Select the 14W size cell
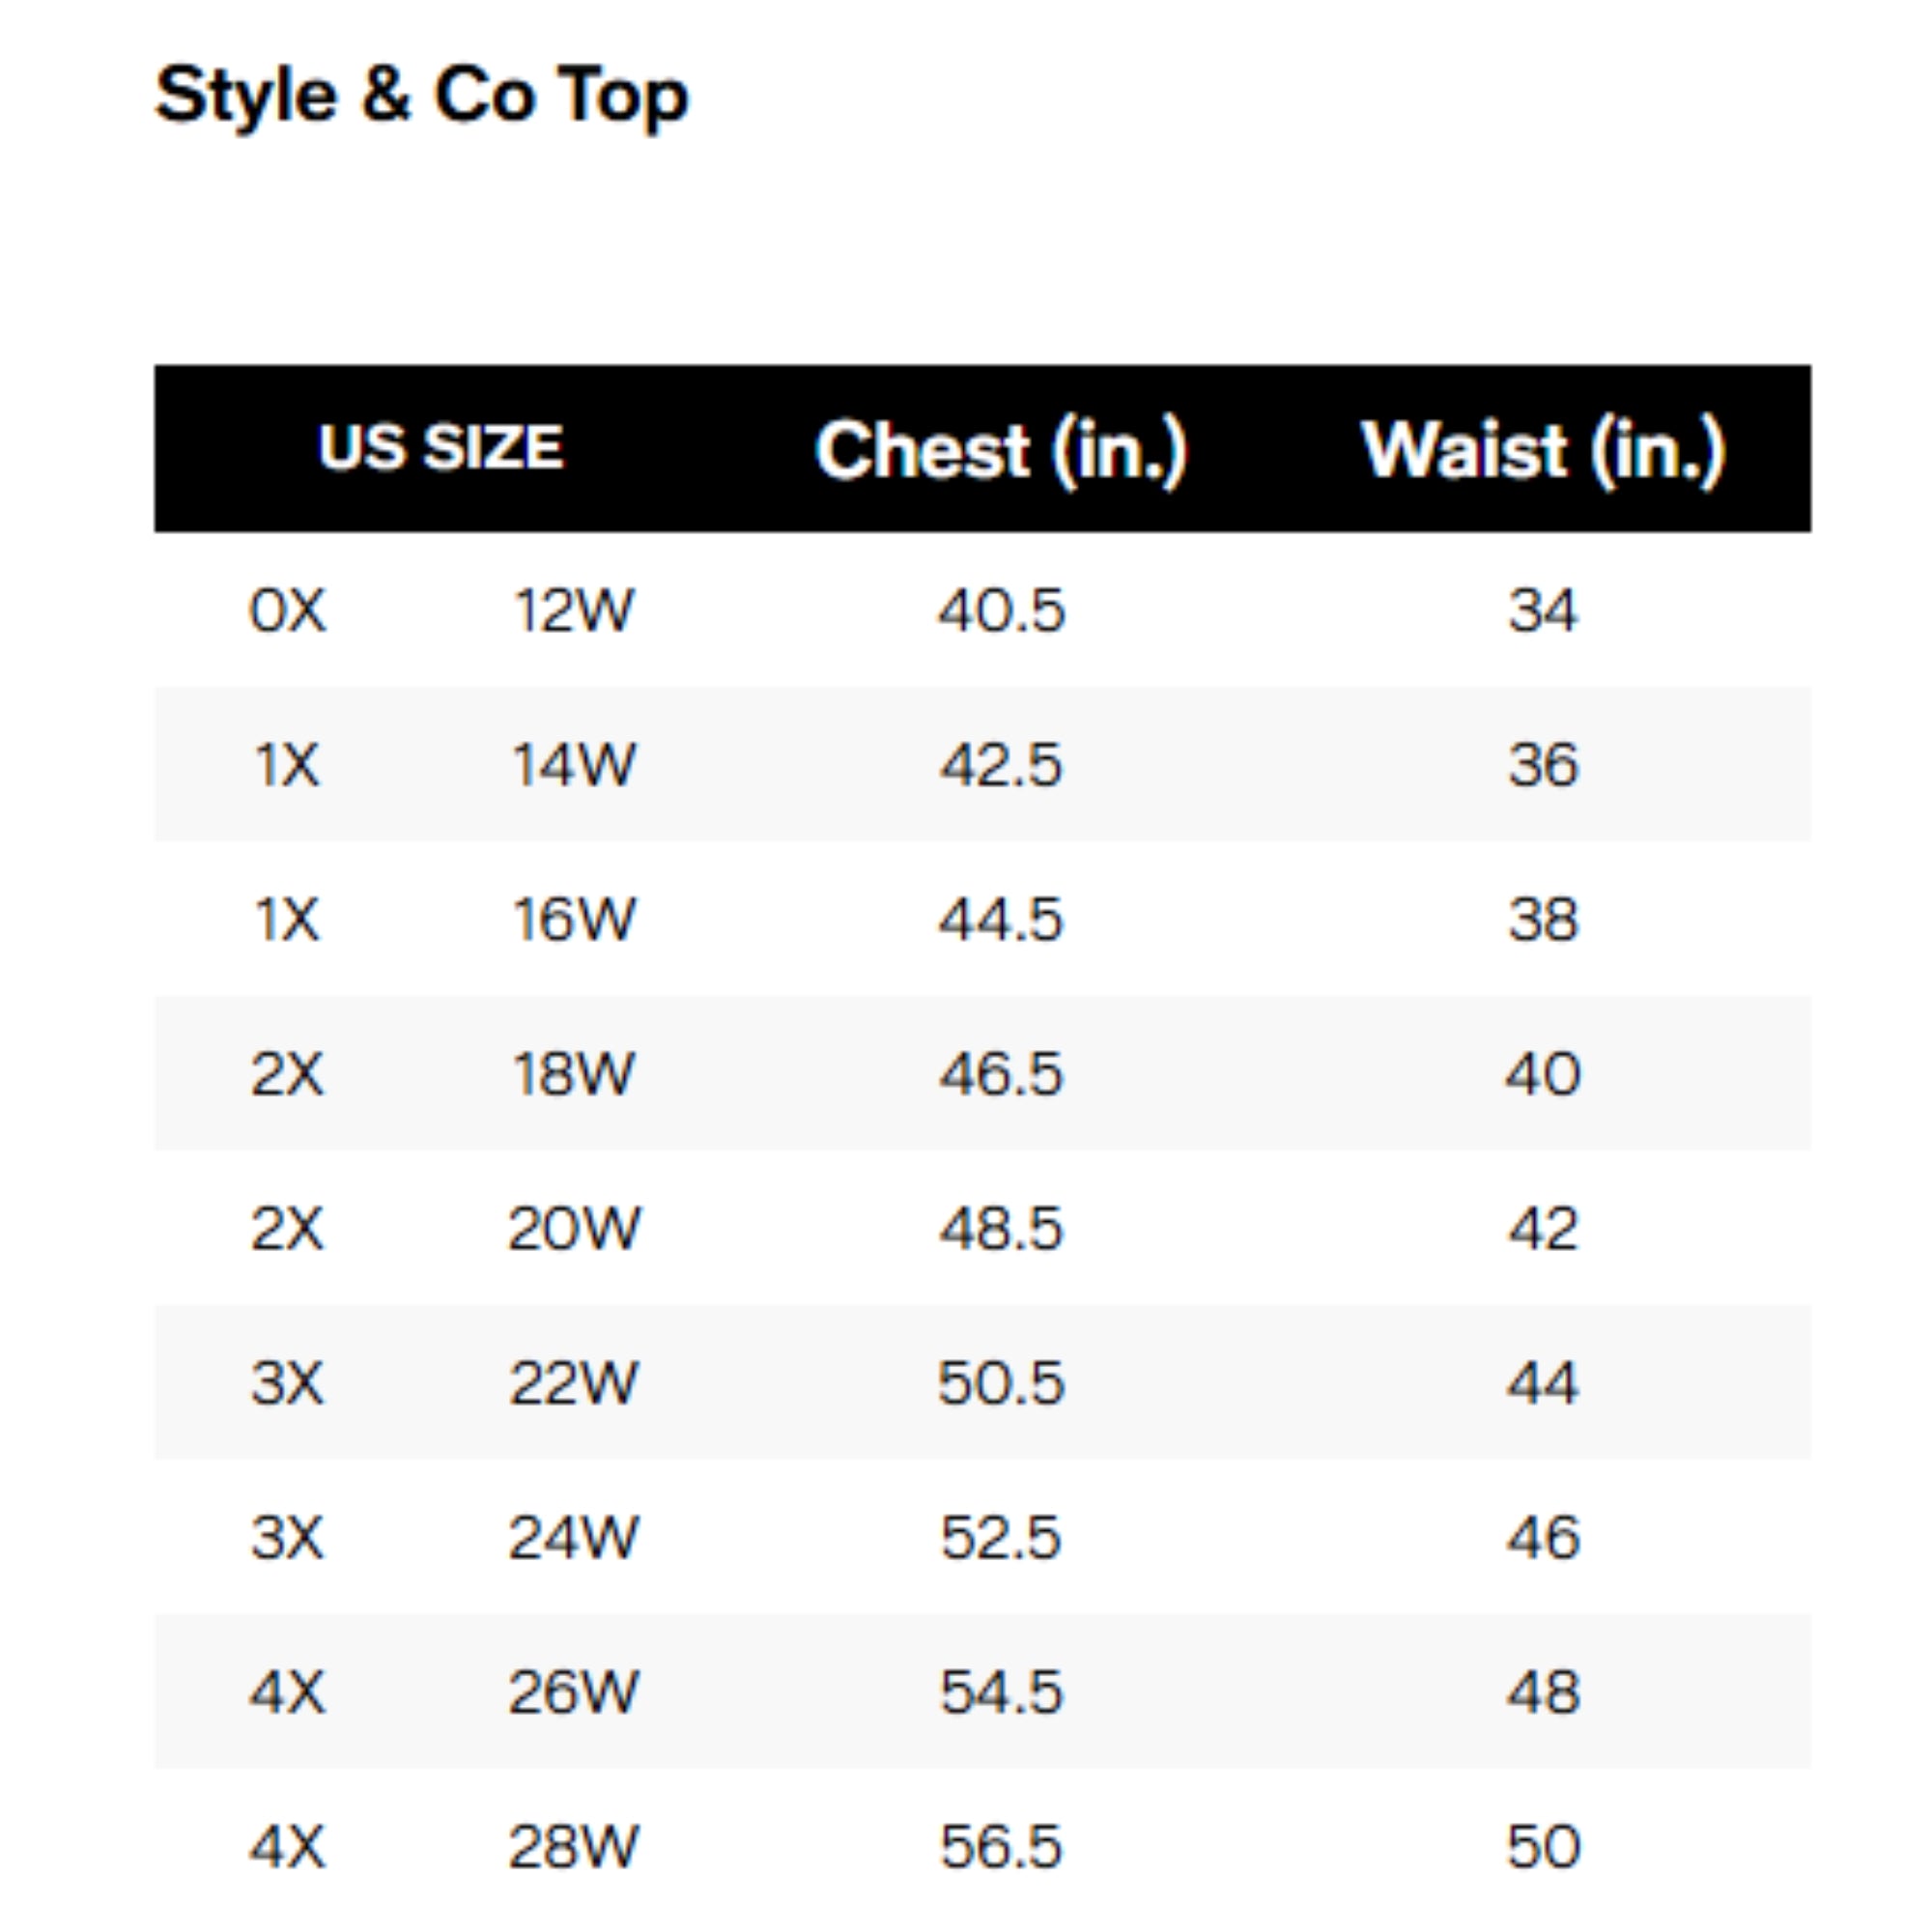This screenshot has height=1932, width=1932. point(573,765)
